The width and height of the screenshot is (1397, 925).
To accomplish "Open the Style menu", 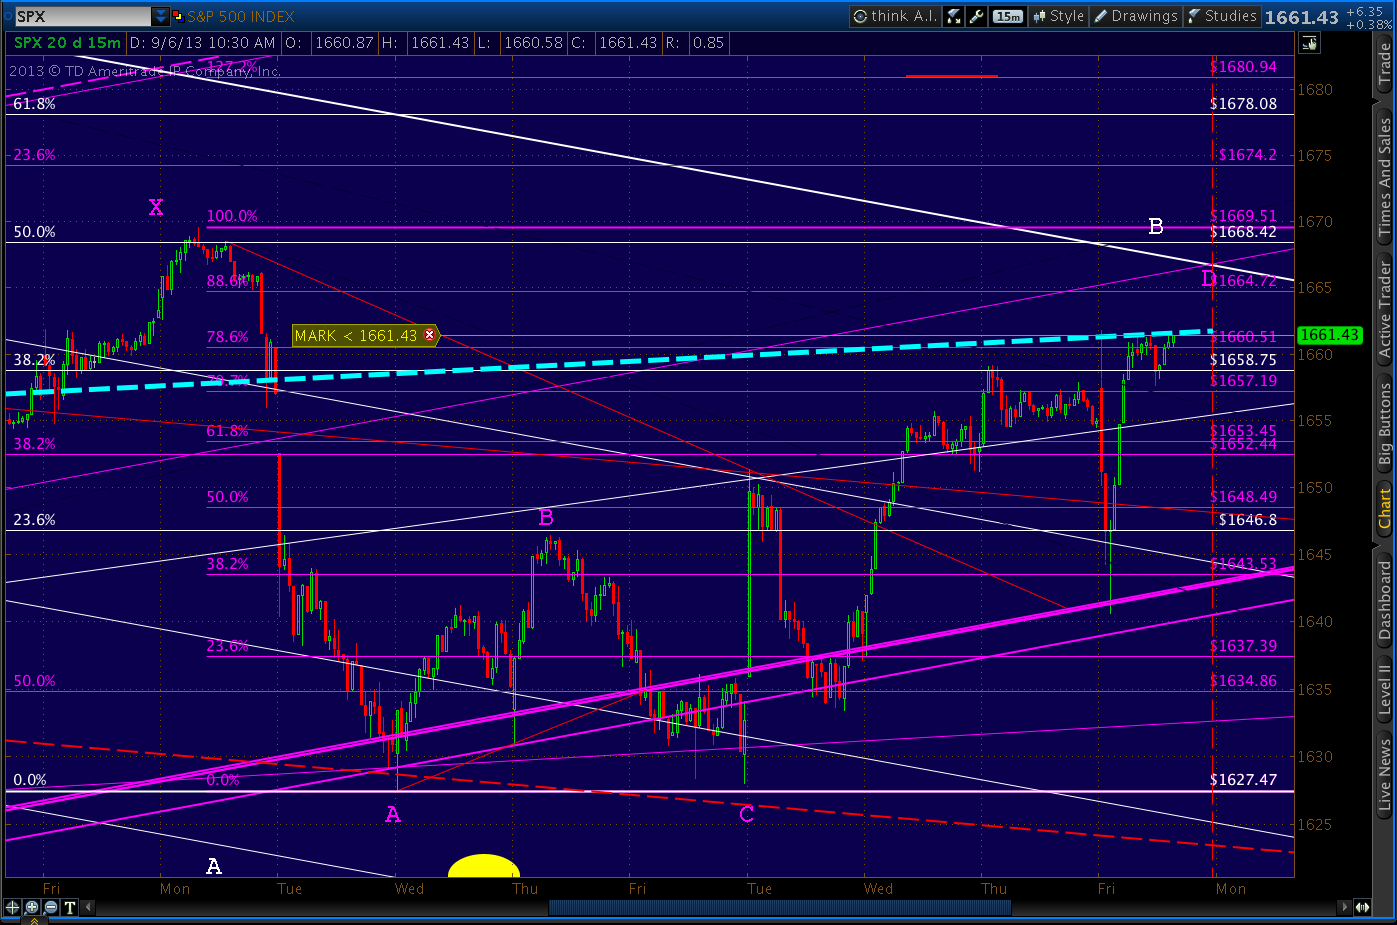I will [1059, 16].
